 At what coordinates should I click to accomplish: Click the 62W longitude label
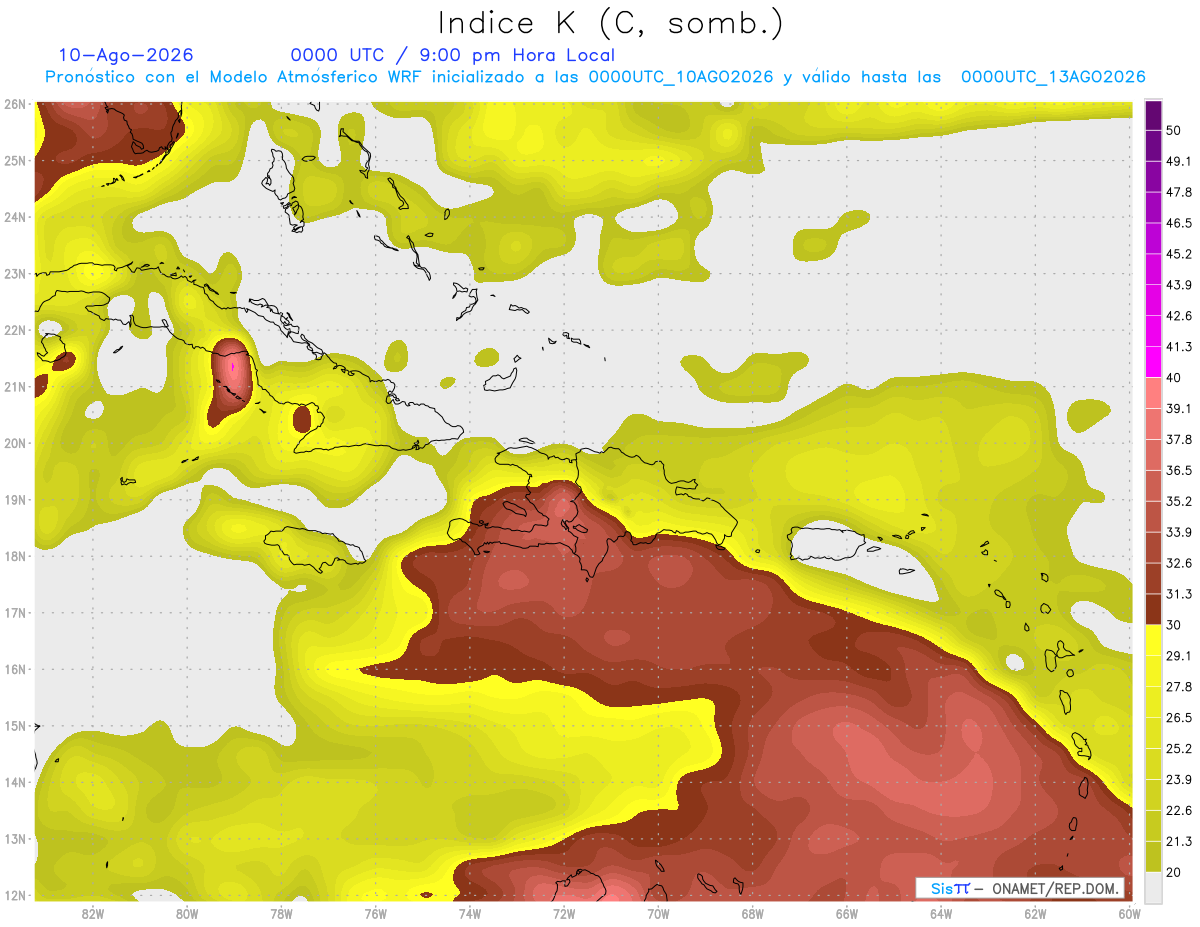(x=1034, y=914)
